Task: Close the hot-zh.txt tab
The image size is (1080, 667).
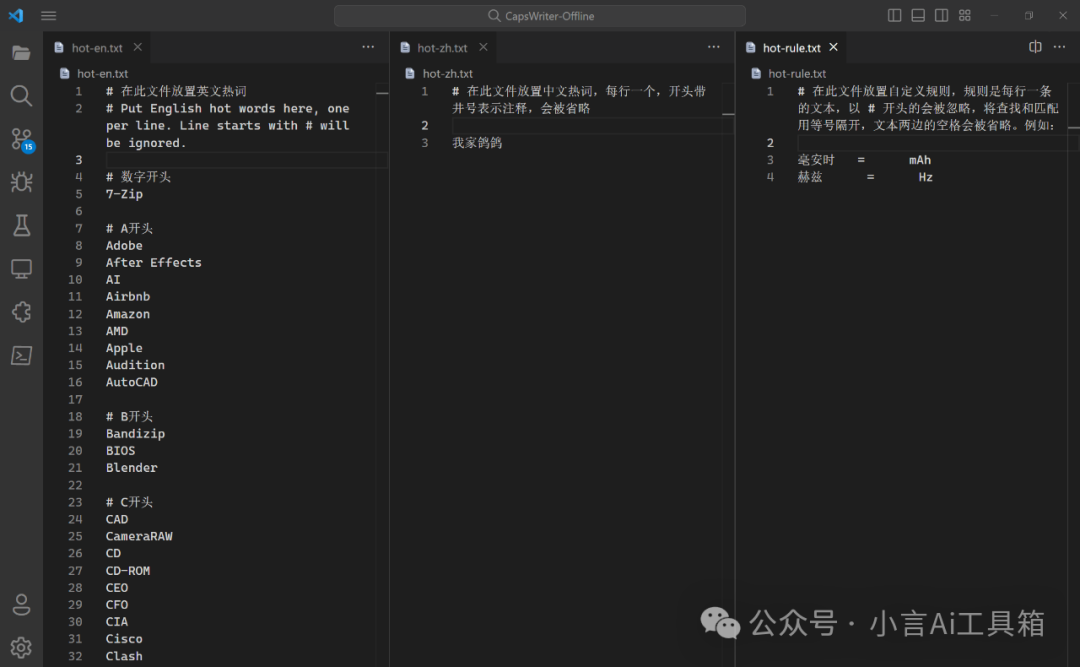Action: pos(484,47)
